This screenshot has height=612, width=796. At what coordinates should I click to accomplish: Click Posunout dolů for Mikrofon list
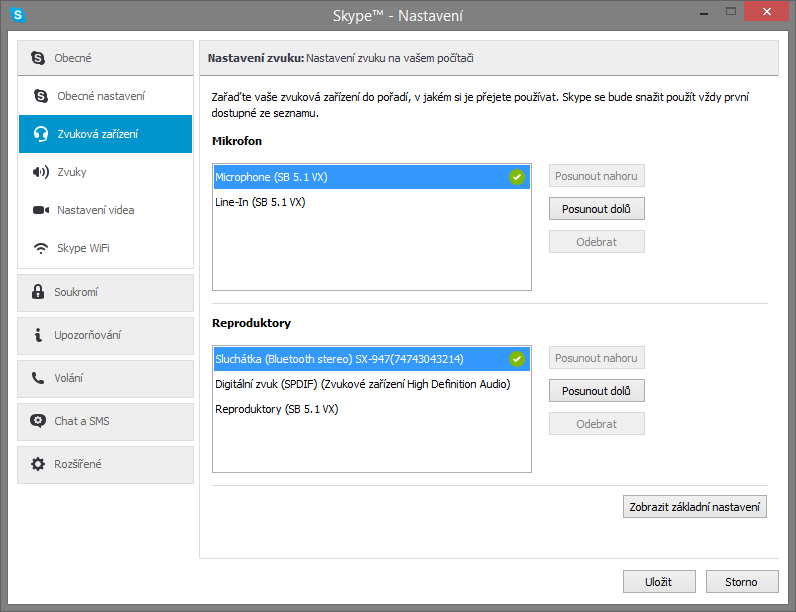tap(596, 209)
